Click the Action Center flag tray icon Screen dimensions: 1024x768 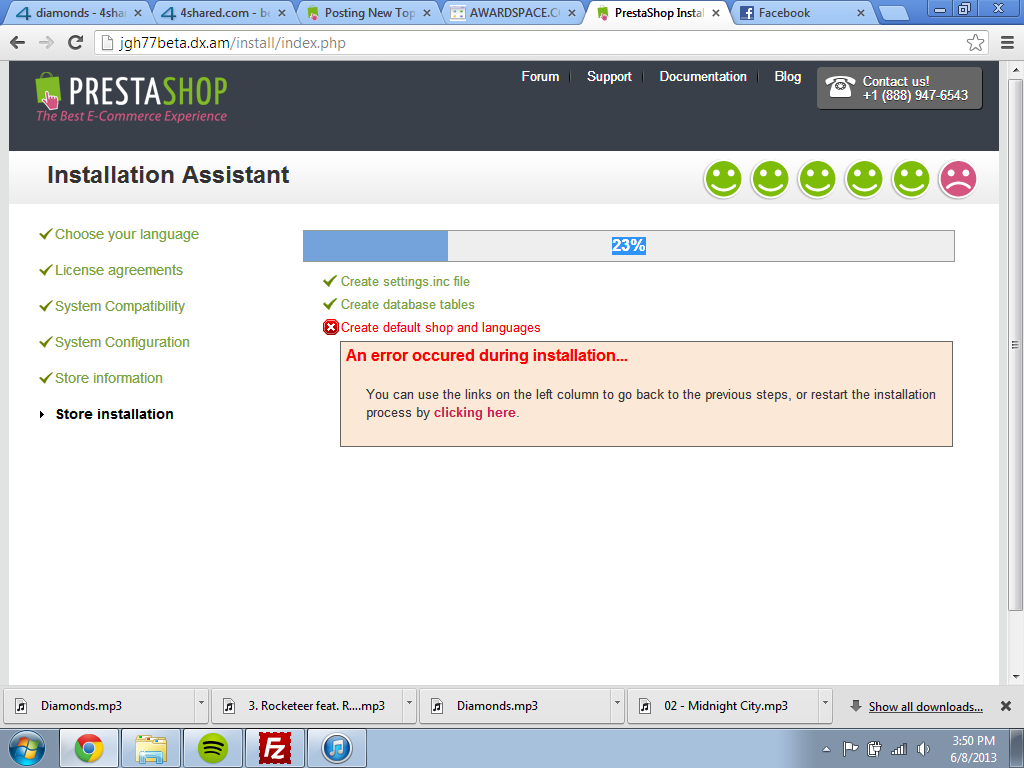[x=850, y=749]
